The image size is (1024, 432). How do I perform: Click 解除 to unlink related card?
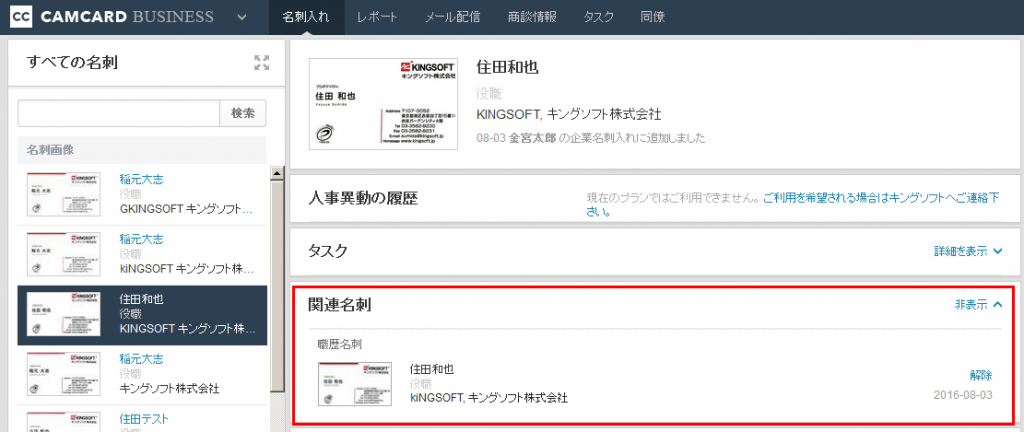click(x=981, y=375)
